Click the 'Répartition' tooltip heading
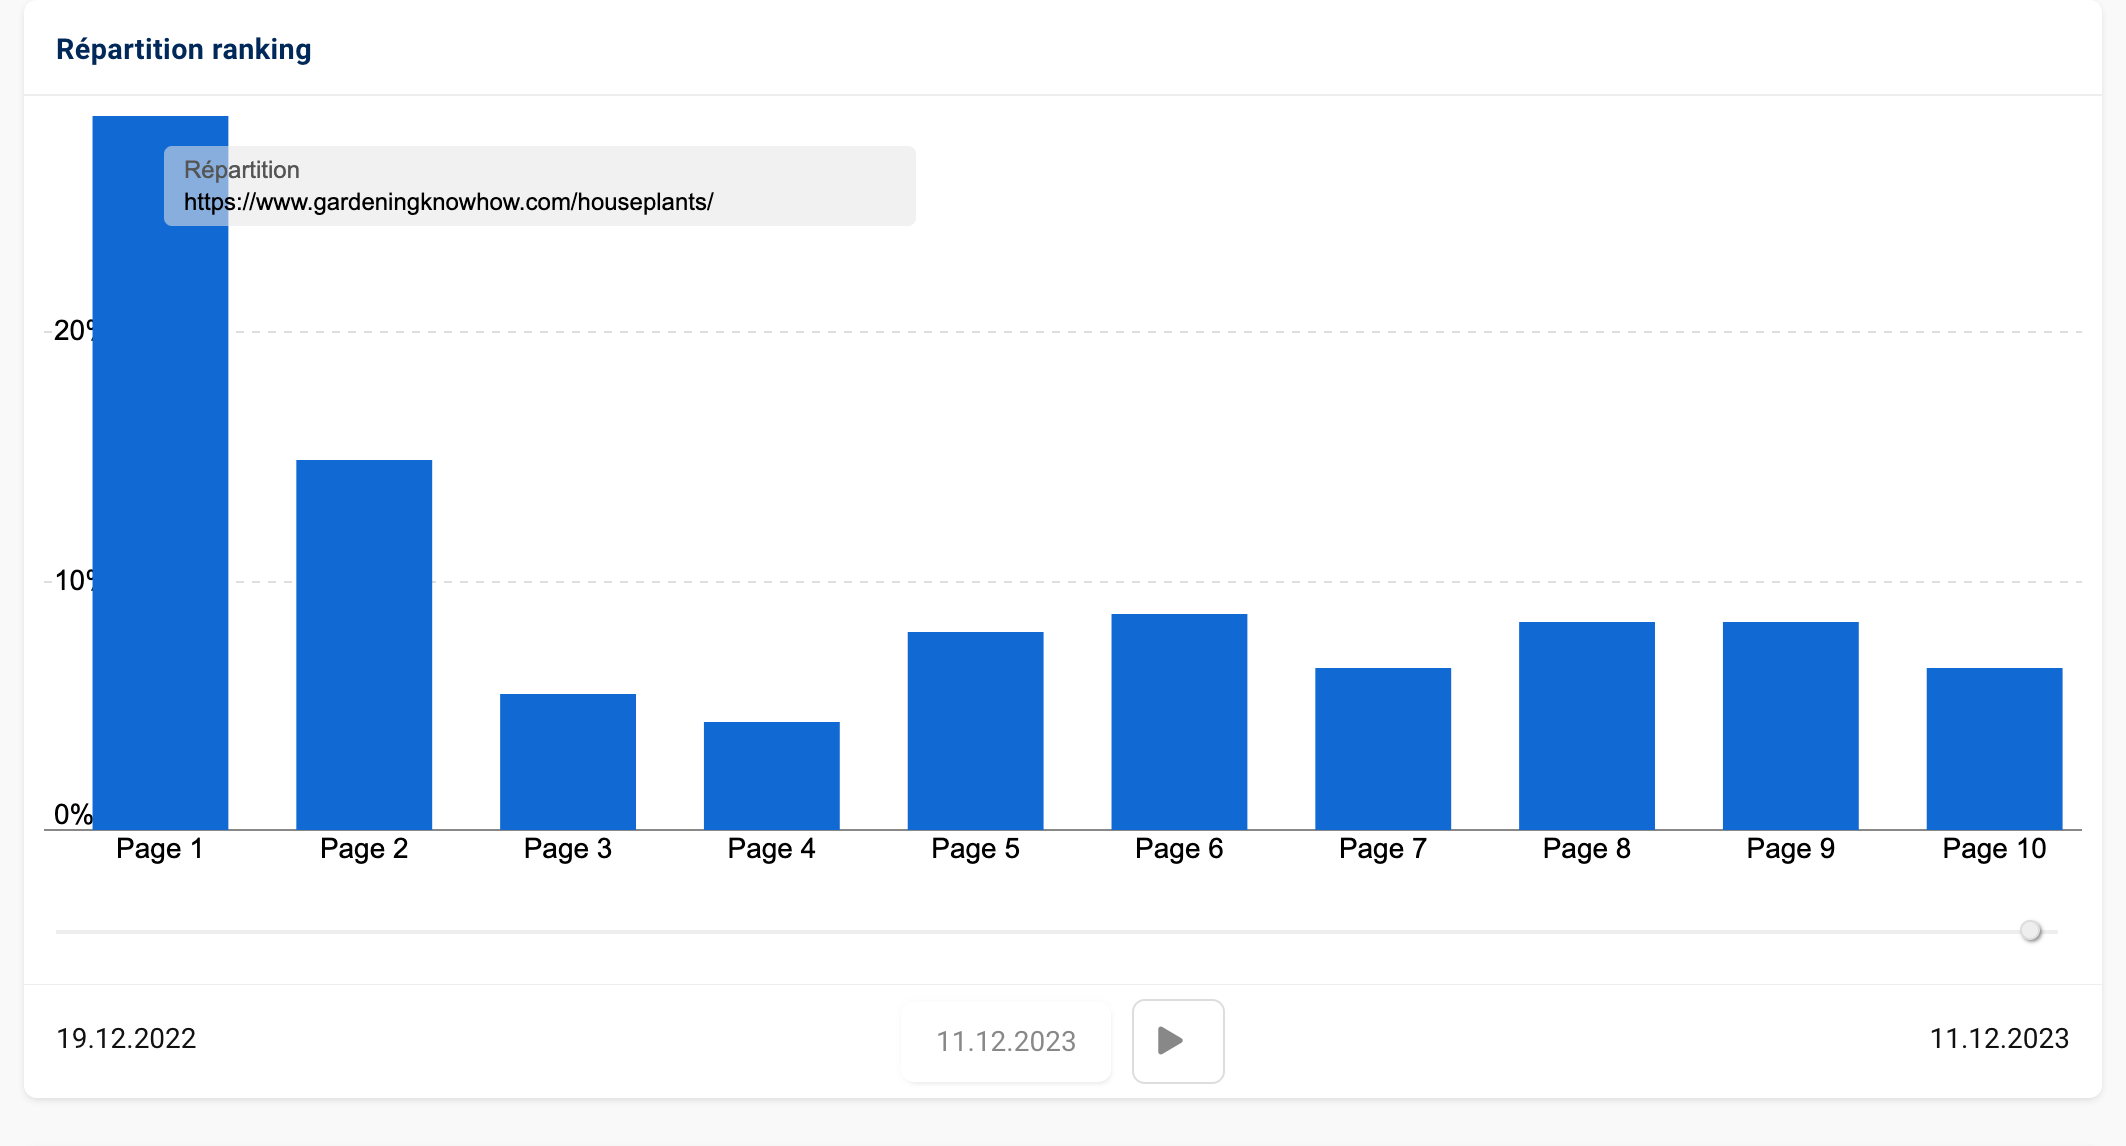 [x=242, y=170]
